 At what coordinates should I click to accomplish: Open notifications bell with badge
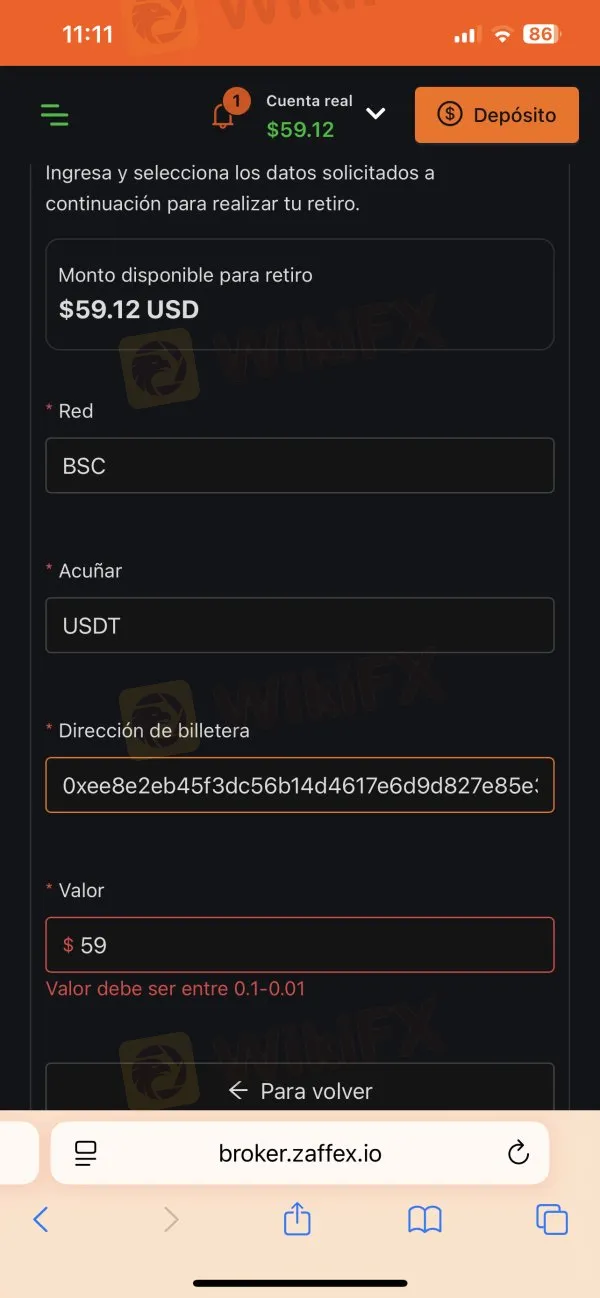[x=224, y=116]
